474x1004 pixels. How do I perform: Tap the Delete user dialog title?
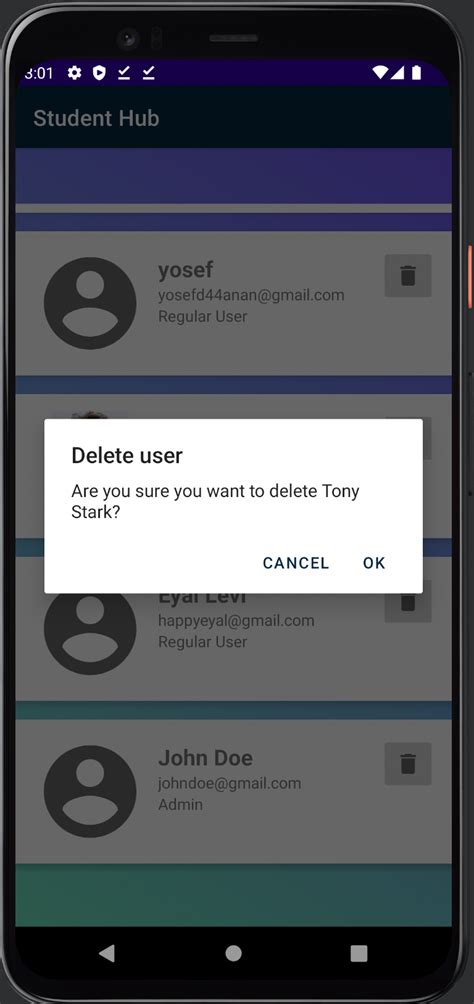click(x=127, y=455)
